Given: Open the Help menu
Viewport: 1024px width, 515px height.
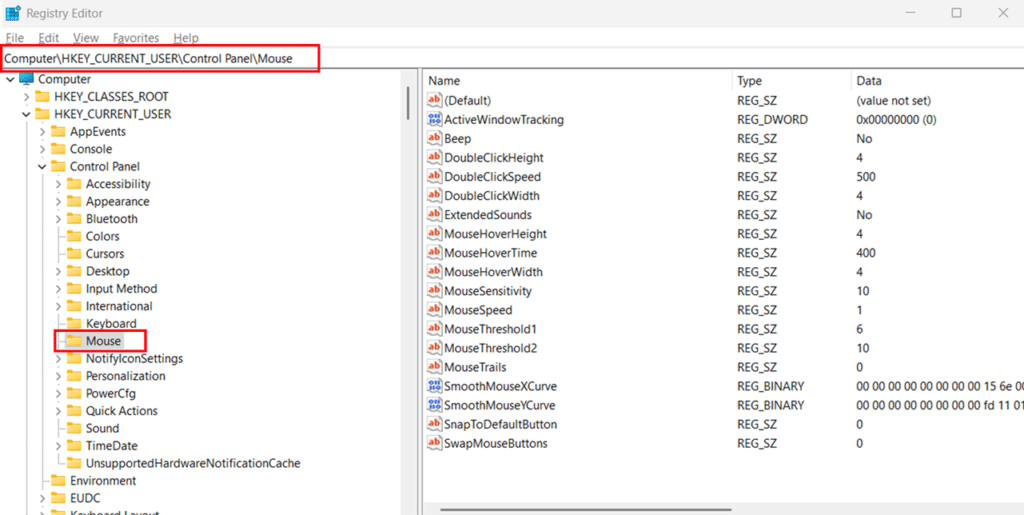Looking at the screenshot, I should coord(186,38).
